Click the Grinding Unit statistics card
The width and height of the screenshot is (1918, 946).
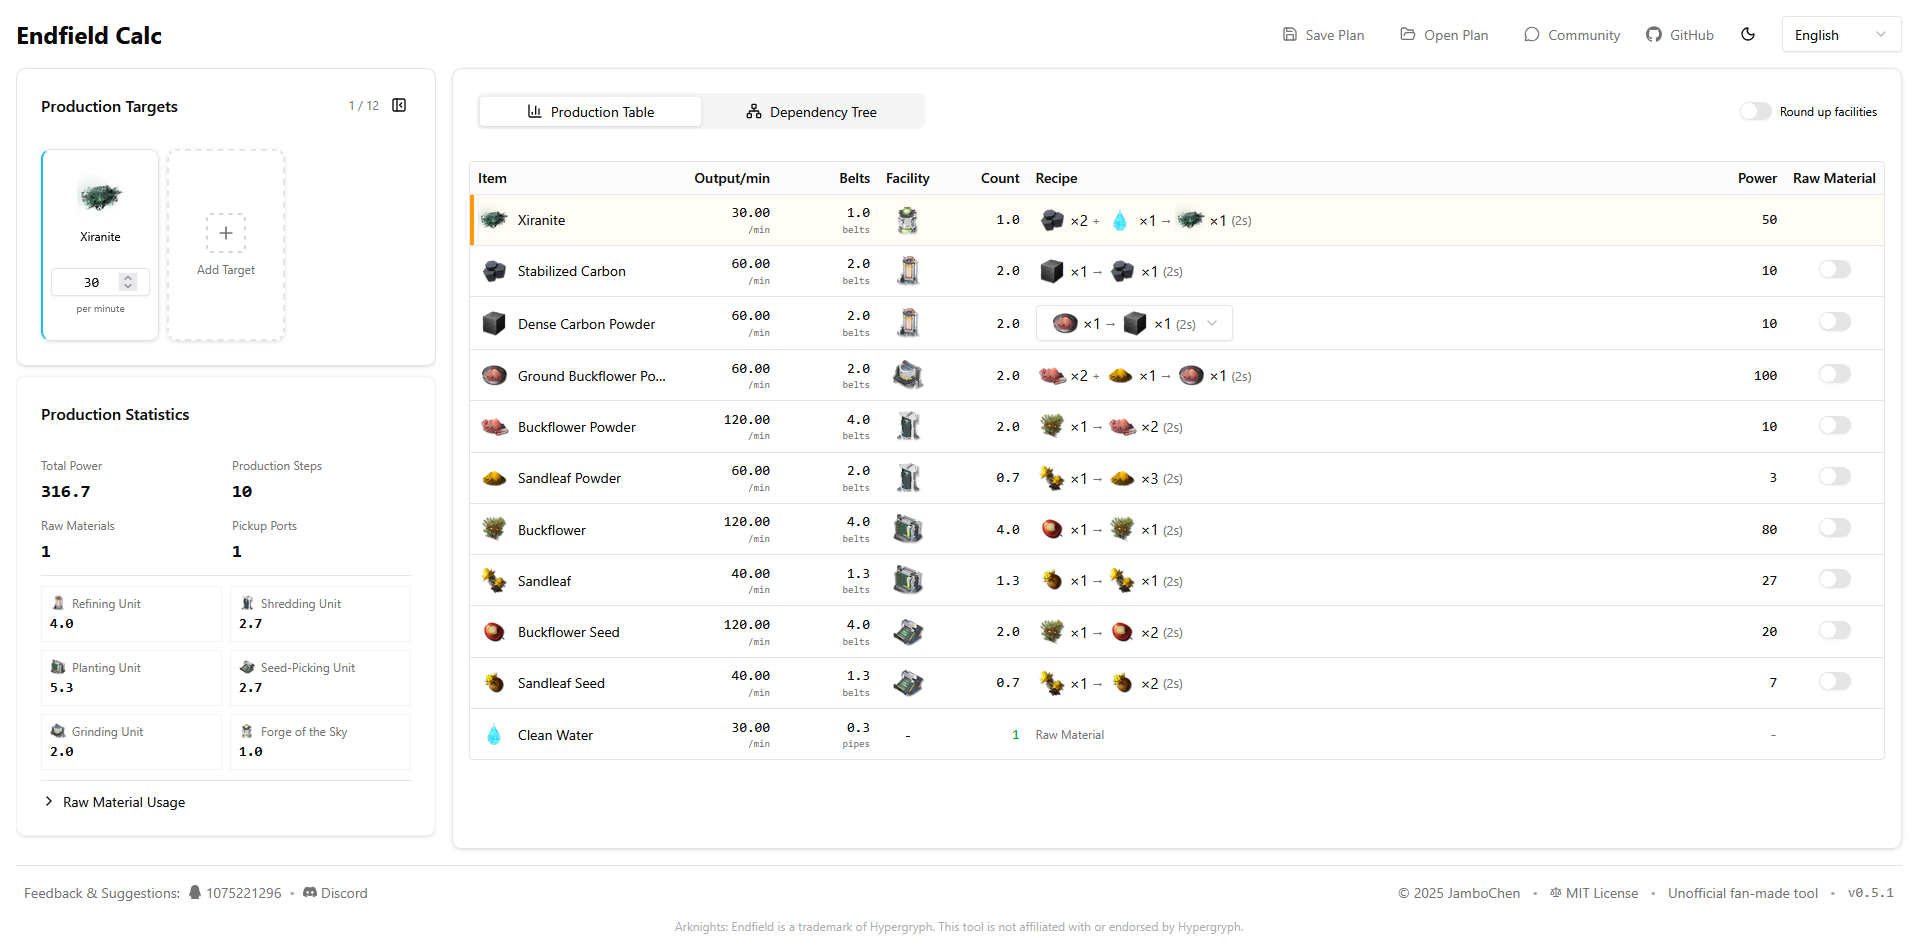pyautogui.click(x=131, y=742)
